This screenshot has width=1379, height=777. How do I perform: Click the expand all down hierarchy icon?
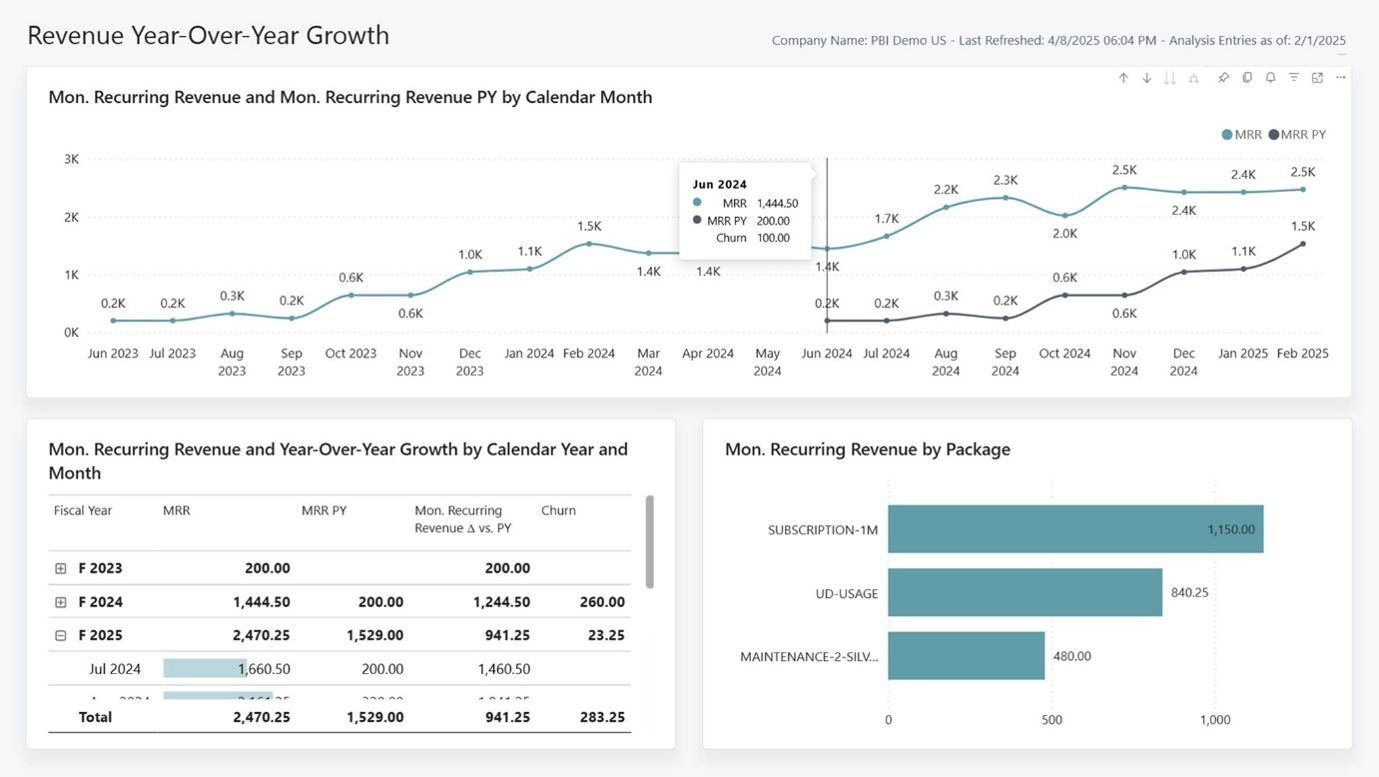coord(1194,78)
